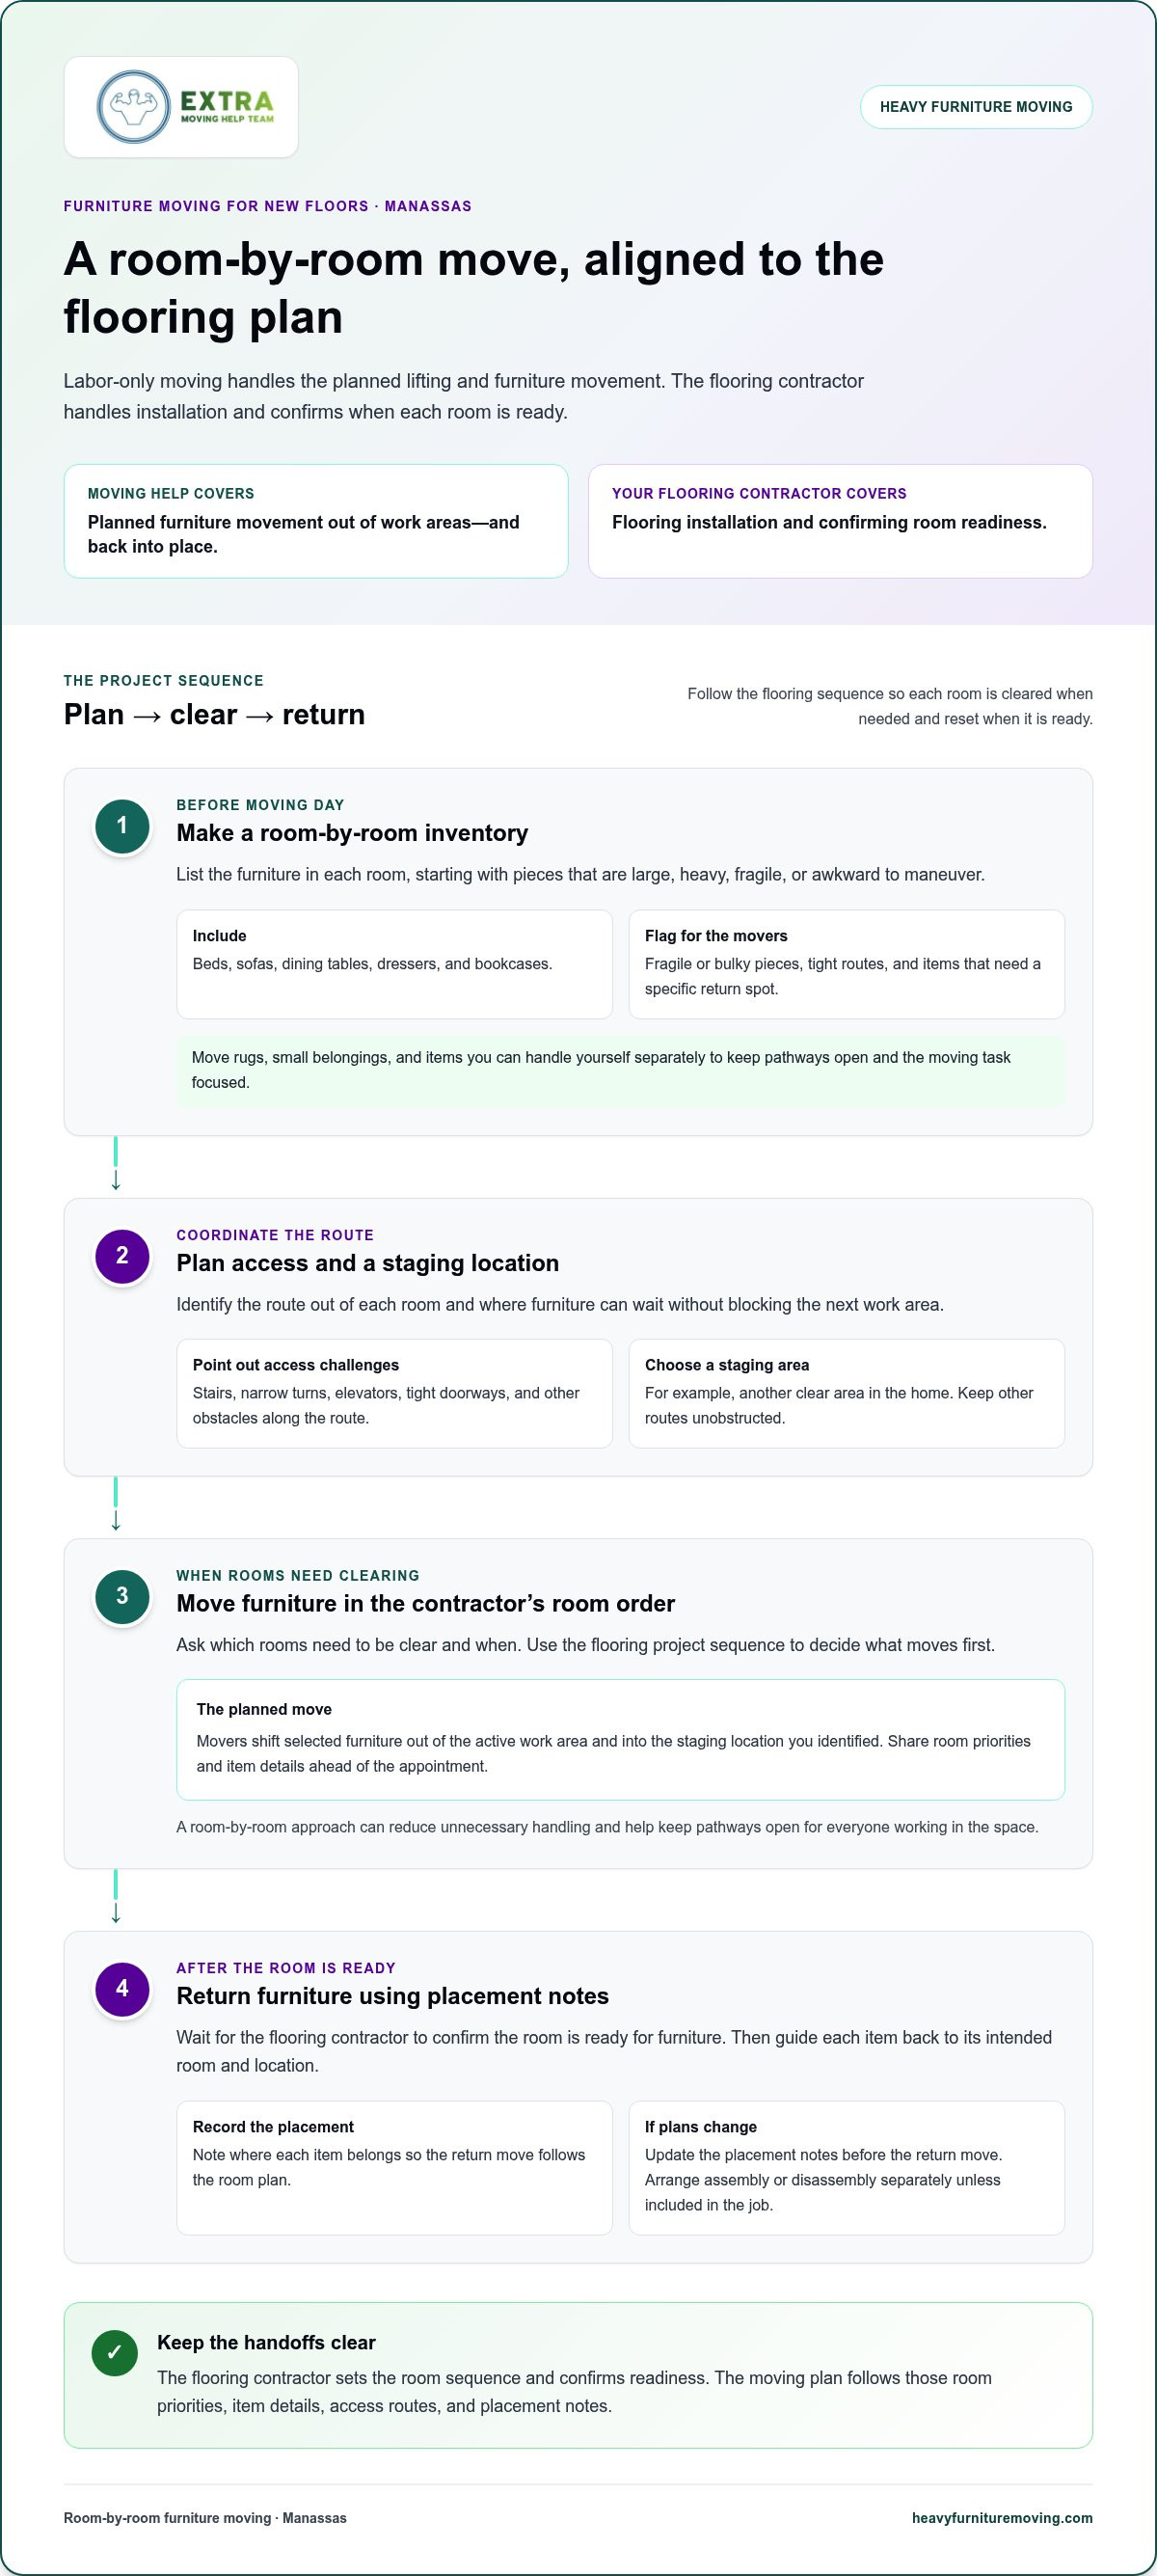Image resolution: width=1157 pixels, height=2576 pixels.
Task: Click the arrow between steps 3 and 4
Action: pyautogui.click(x=116, y=1898)
